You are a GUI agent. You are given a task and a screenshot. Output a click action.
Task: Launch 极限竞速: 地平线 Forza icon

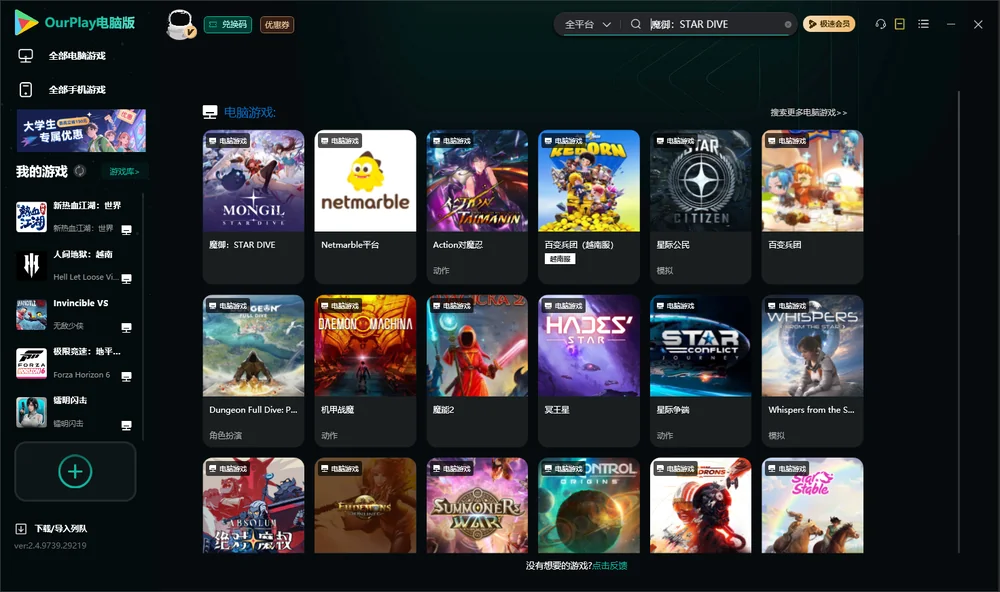[x=31, y=363]
